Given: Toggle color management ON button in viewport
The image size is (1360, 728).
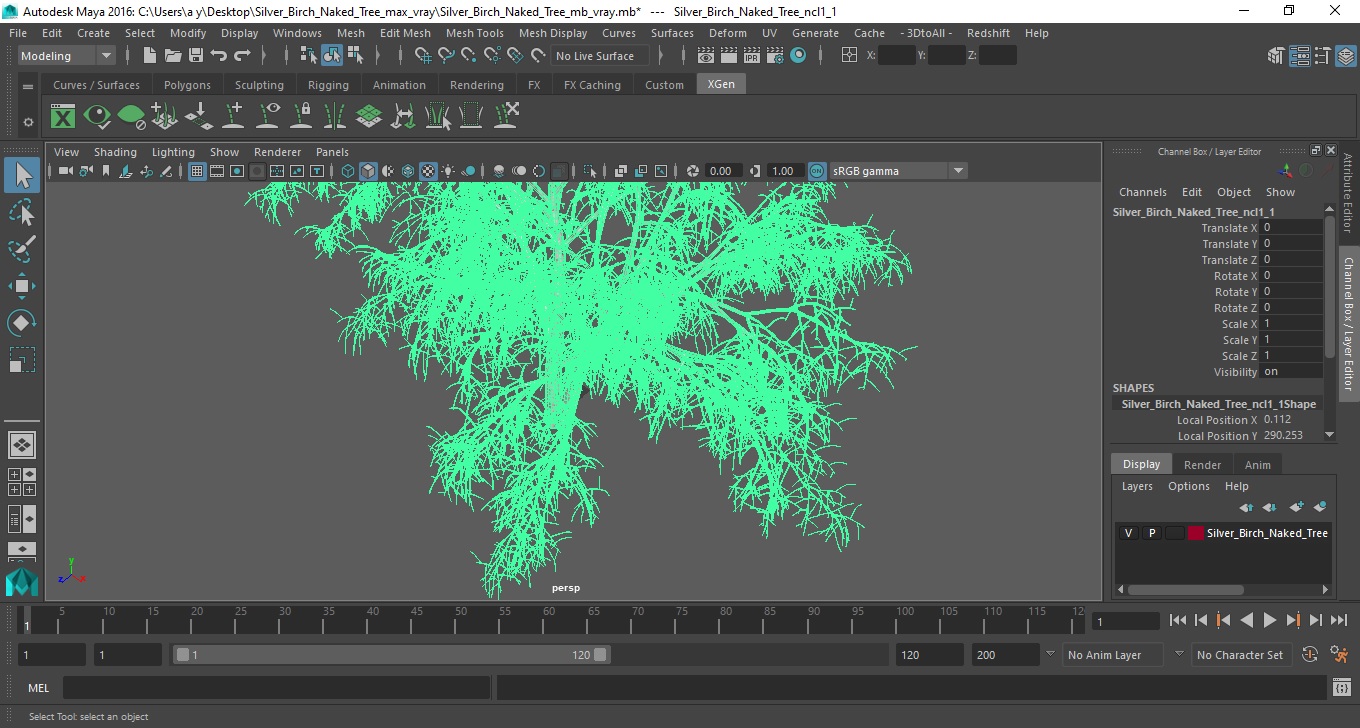Looking at the screenshot, I should click(x=817, y=171).
